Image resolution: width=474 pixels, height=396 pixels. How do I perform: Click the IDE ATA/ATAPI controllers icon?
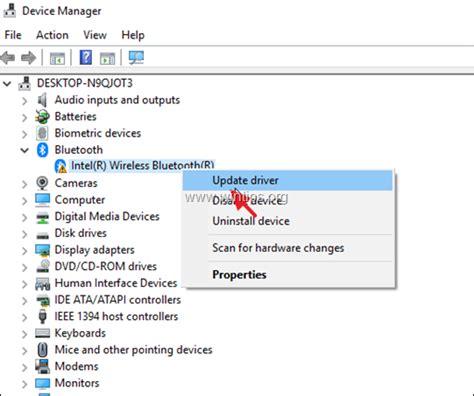click(43, 300)
